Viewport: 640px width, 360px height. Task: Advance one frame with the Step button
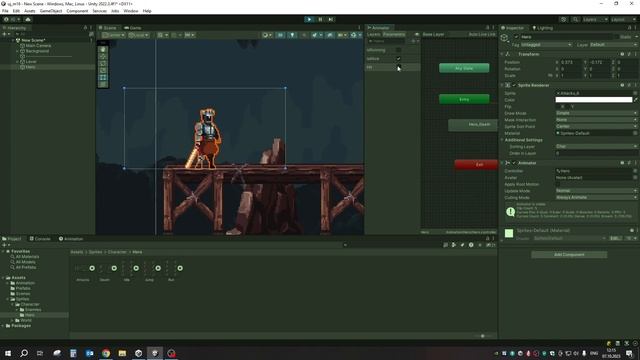pos(331,19)
